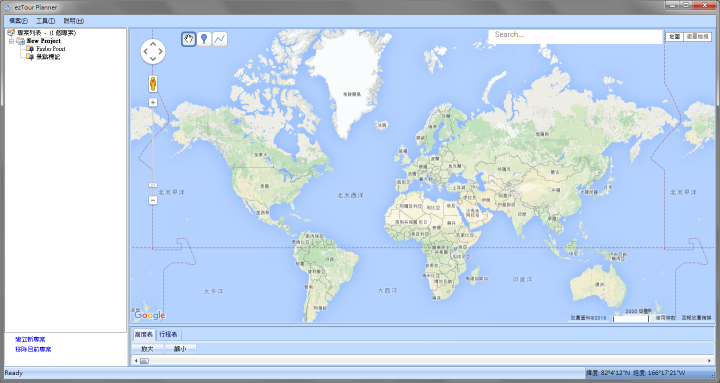This screenshot has width=720, height=383.
Task: Select the polyline route drawing tool
Action: click(220, 39)
